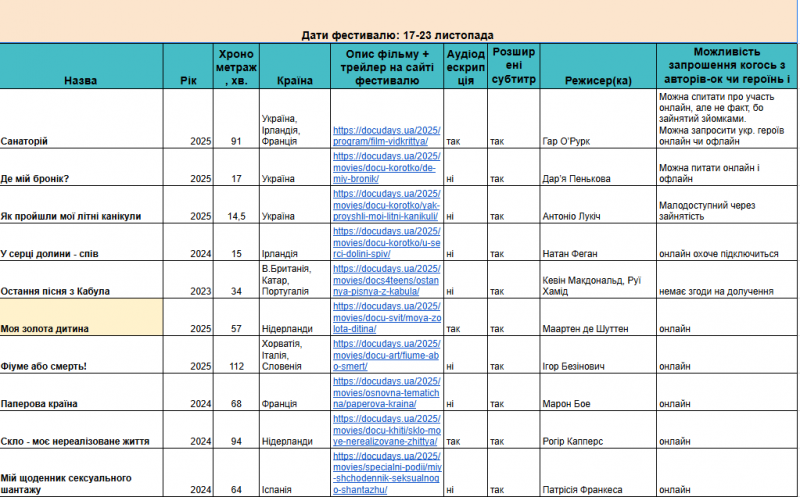This screenshot has height=497, width=800.
Task: Select audio description 'так' for Моя золота дитина
Action: tap(465, 317)
